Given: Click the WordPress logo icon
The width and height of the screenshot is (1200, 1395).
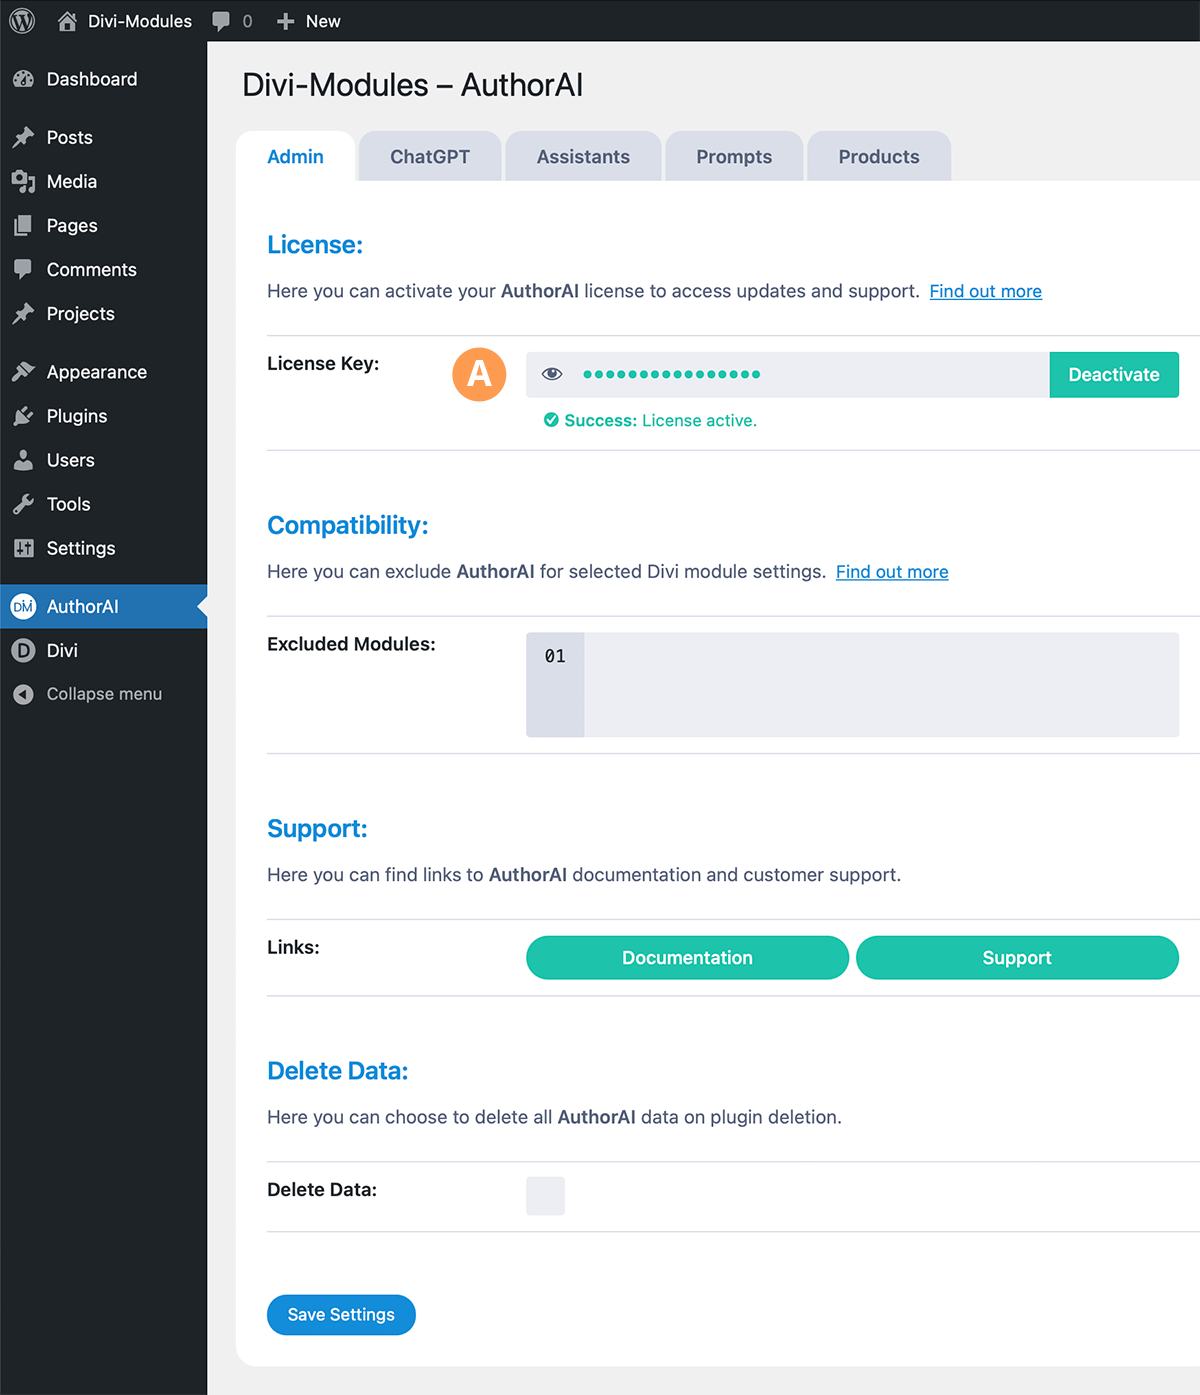Looking at the screenshot, I should click(22, 21).
